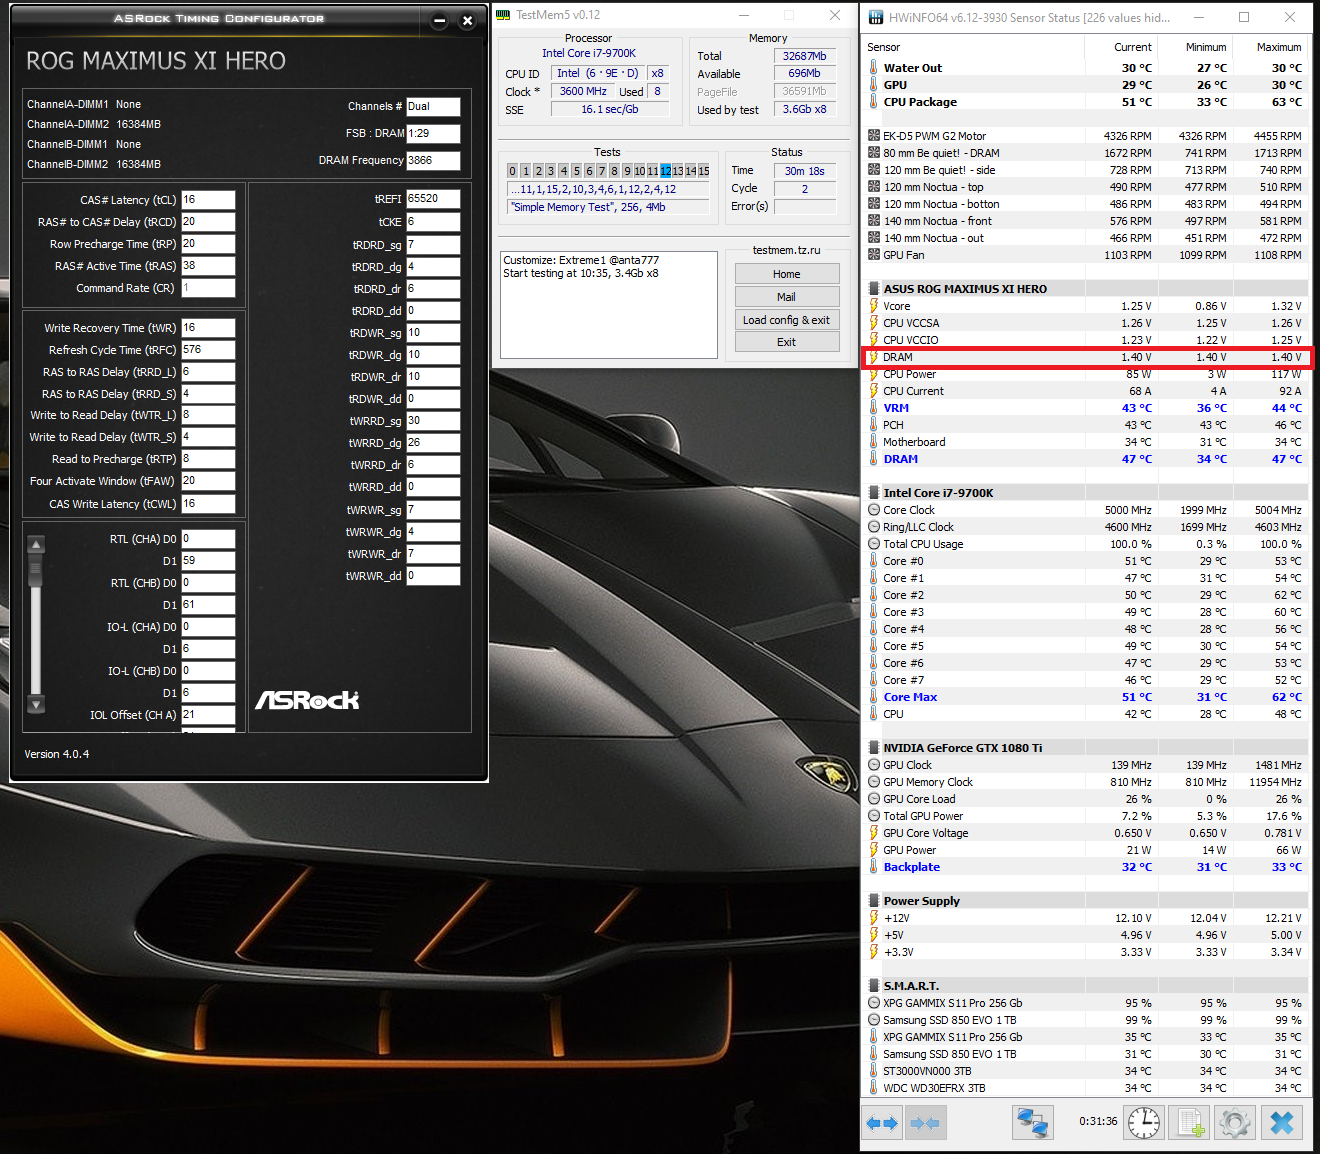Click the Cycle count field in TestMem5
Viewport: 1320px width, 1154px height.
click(x=805, y=189)
